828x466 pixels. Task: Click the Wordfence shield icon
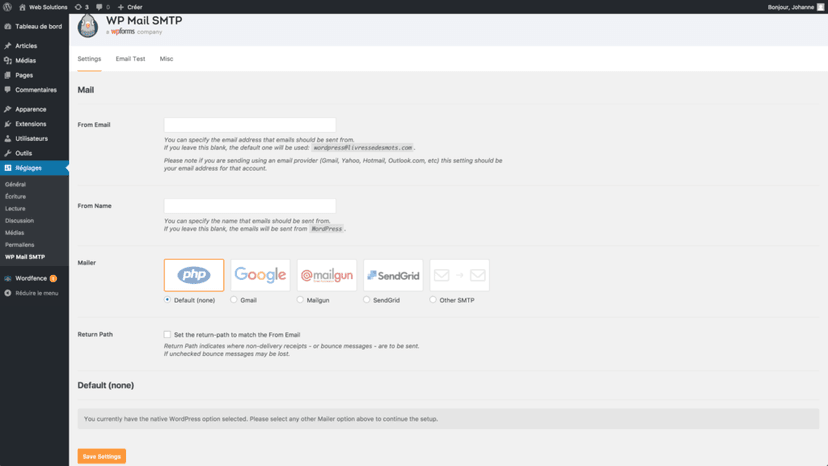pos(7,278)
